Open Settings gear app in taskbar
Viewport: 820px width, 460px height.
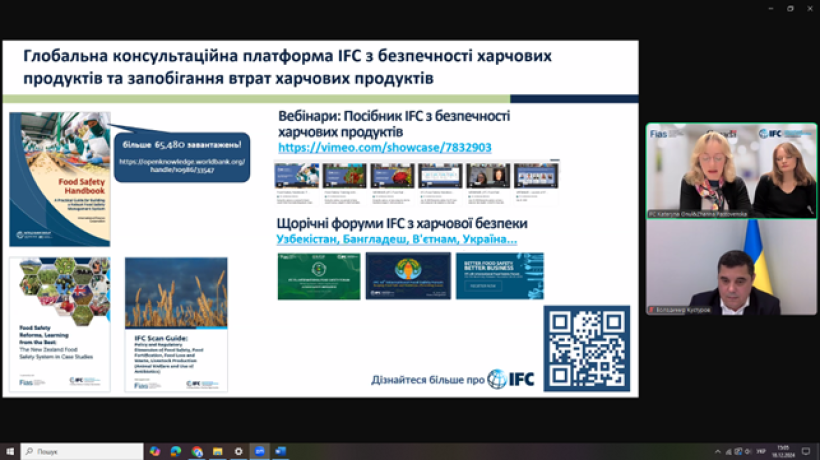(238, 451)
